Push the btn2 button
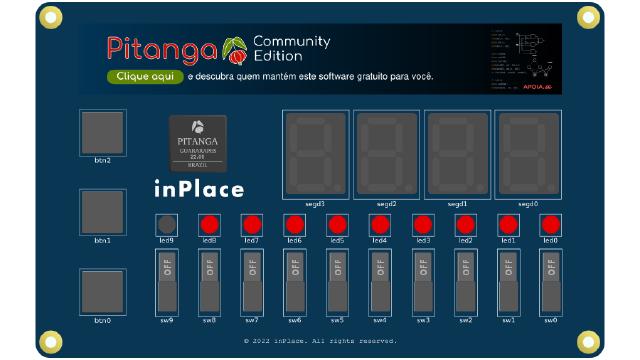The image size is (640, 360). [x=103, y=133]
